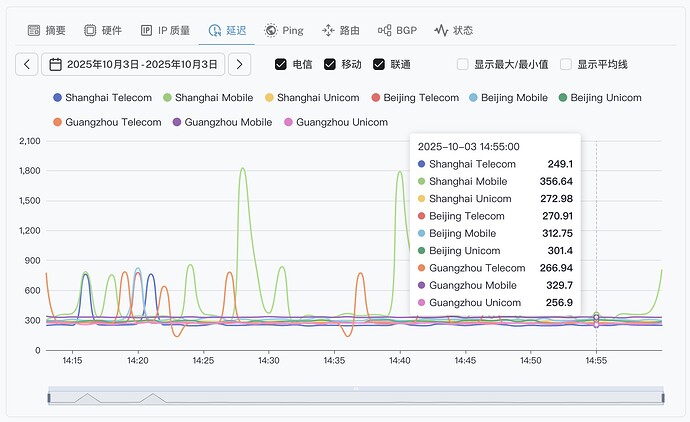
Task: Click tooltip row Beijing Unicom label
Action: click(465, 250)
